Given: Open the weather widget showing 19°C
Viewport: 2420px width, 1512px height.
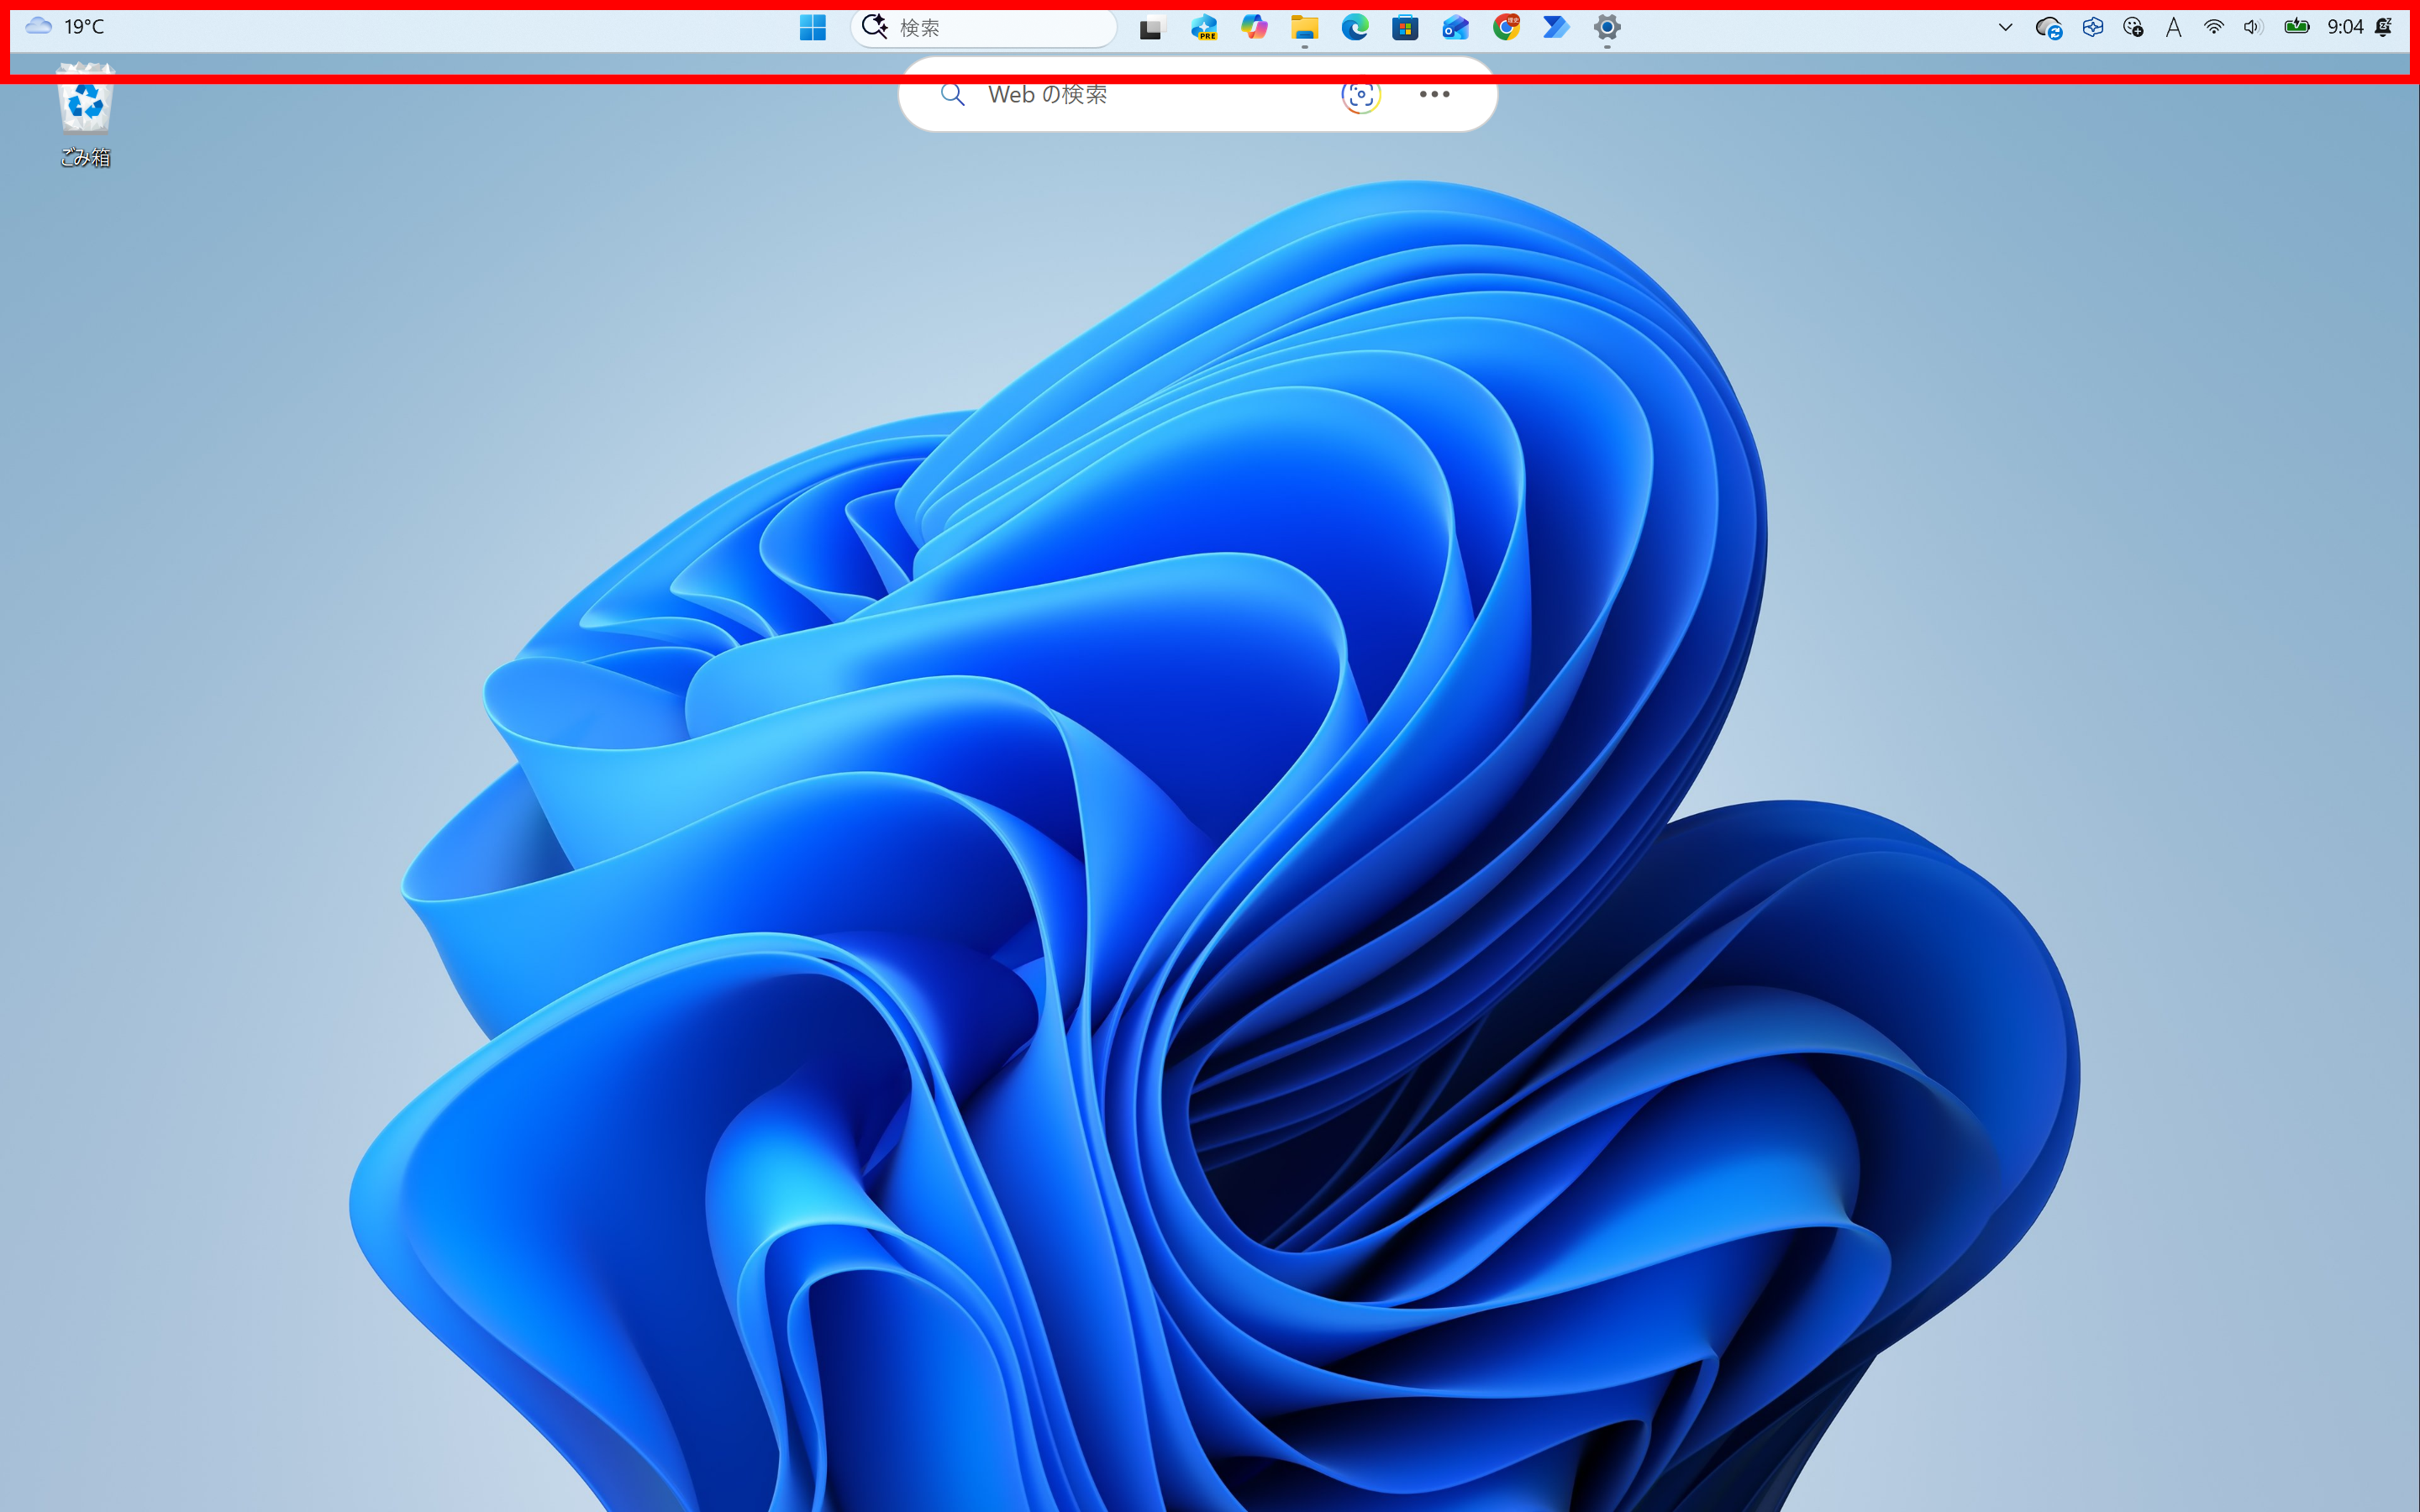Looking at the screenshot, I should click(x=65, y=27).
